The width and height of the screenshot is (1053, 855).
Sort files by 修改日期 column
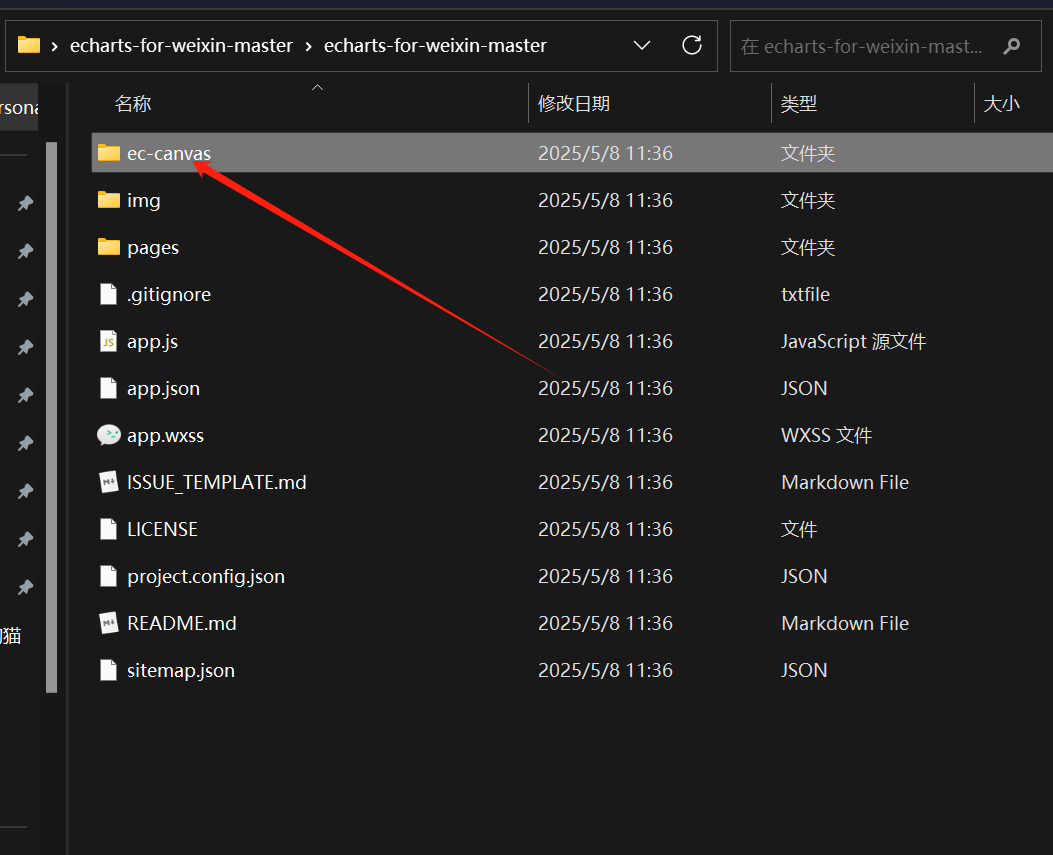tap(574, 103)
